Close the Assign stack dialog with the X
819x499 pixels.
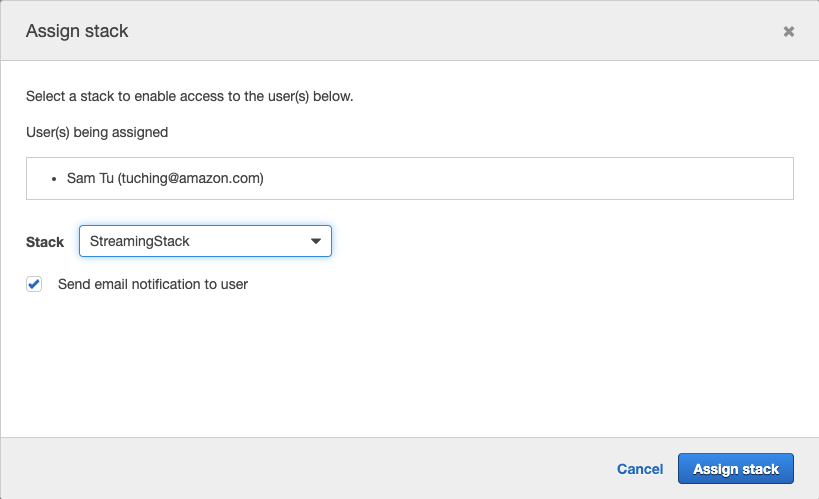click(x=788, y=32)
